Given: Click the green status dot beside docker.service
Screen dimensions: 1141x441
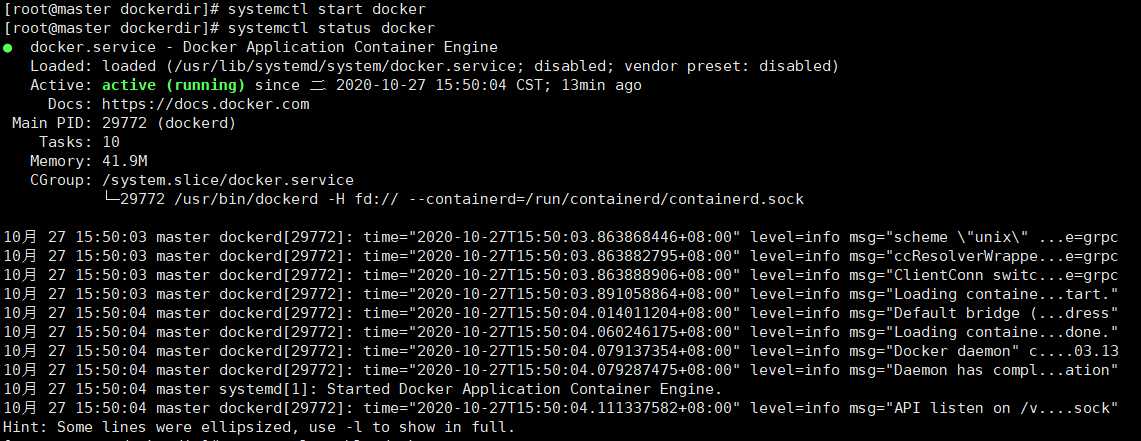Looking at the screenshot, I should click(x=7, y=48).
